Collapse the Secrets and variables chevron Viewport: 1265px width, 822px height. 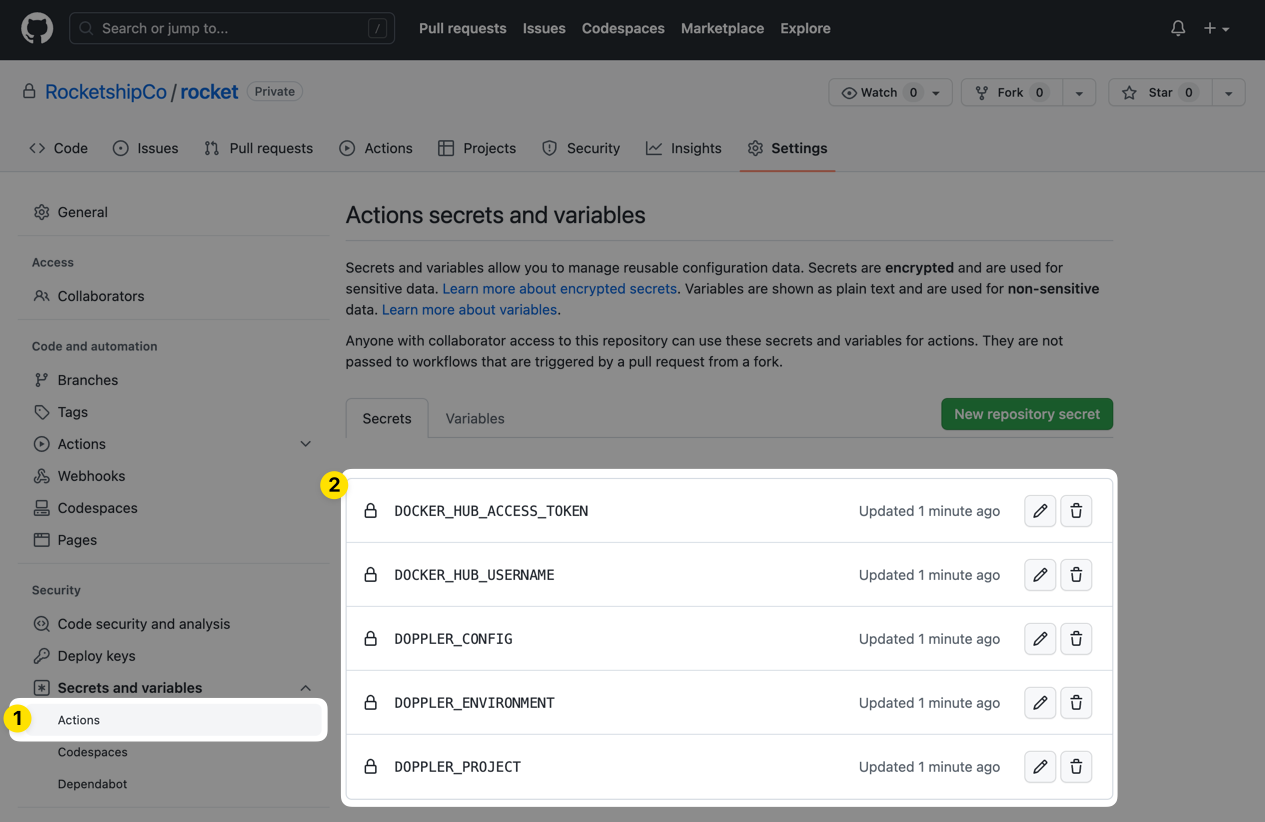click(306, 688)
